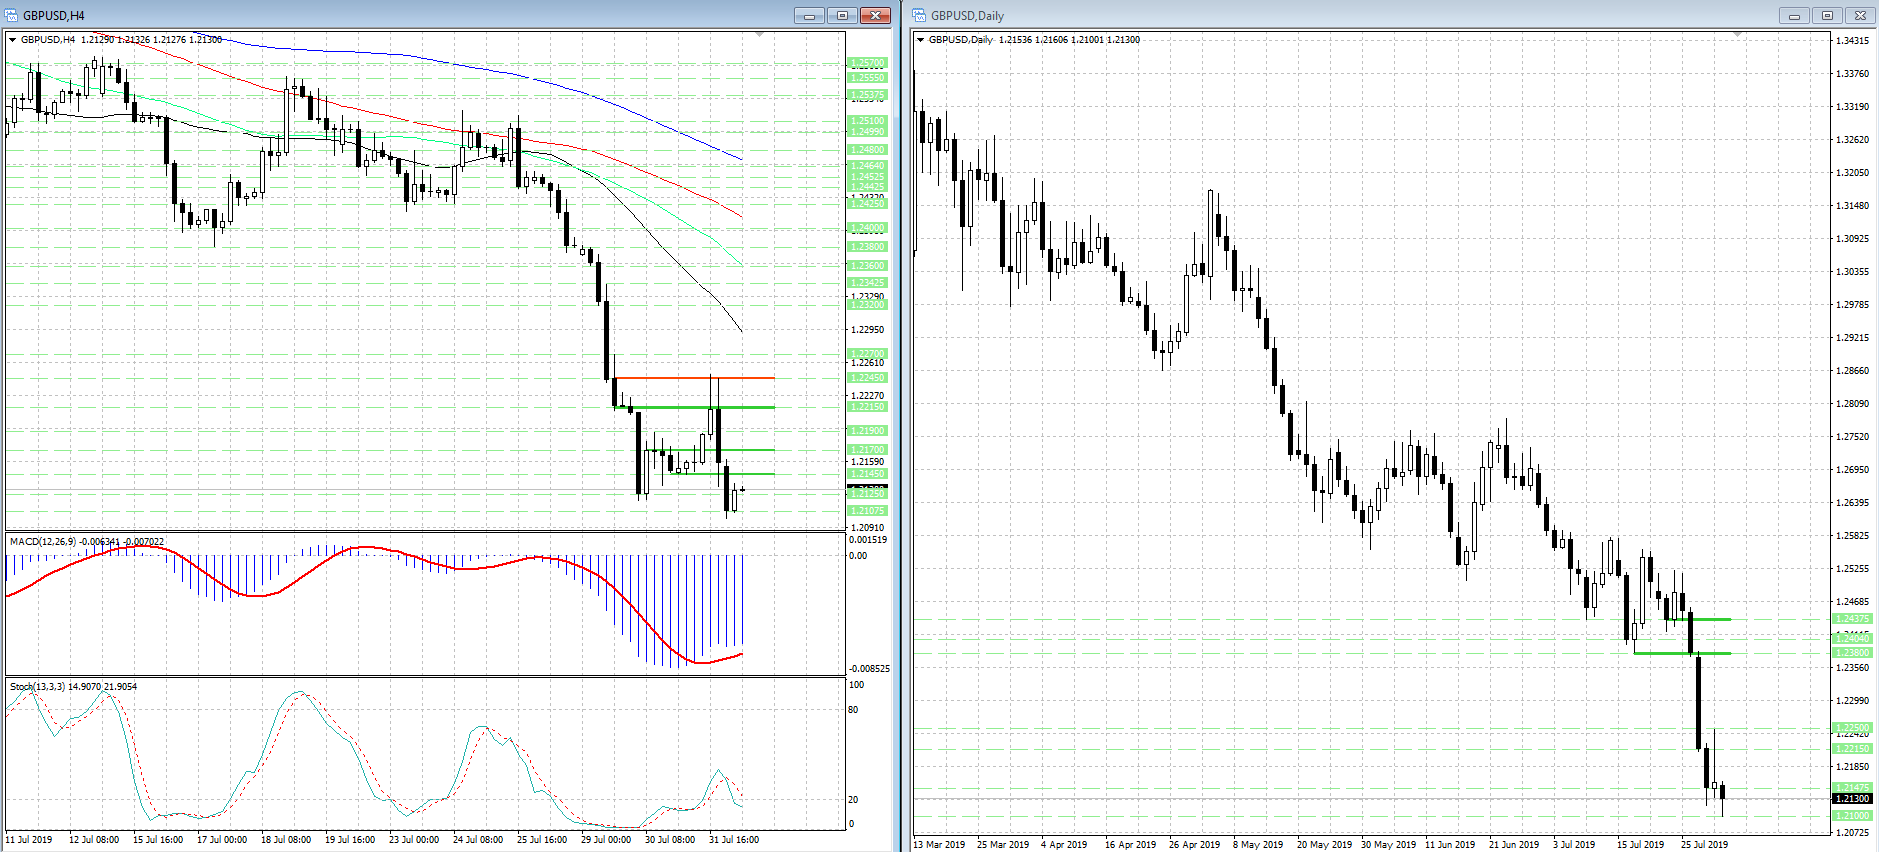This screenshot has width=1879, height=852.
Task: Click the '11 Jul 2019' date on the H4 time axis
Action: tap(29, 840)
